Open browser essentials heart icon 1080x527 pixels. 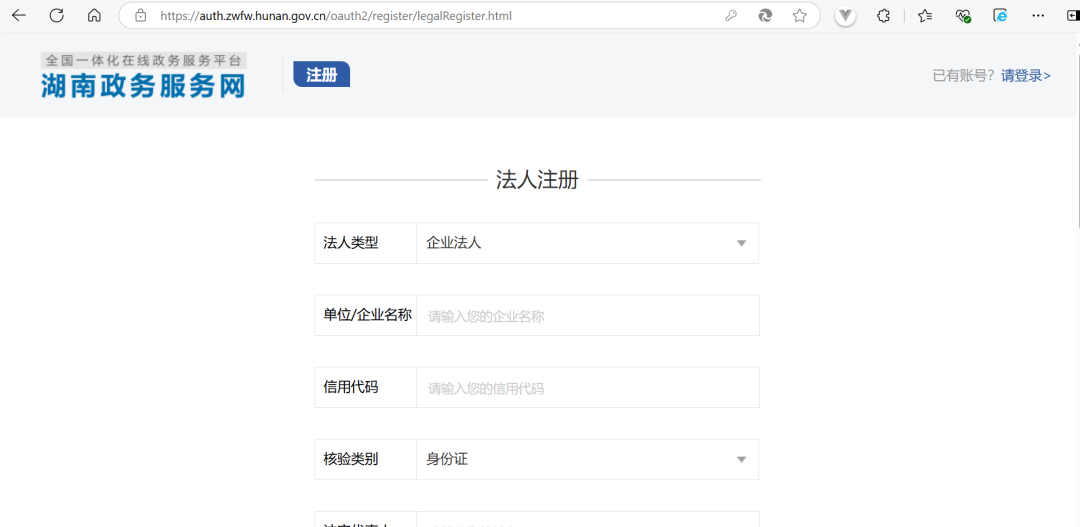click(963, 16)
